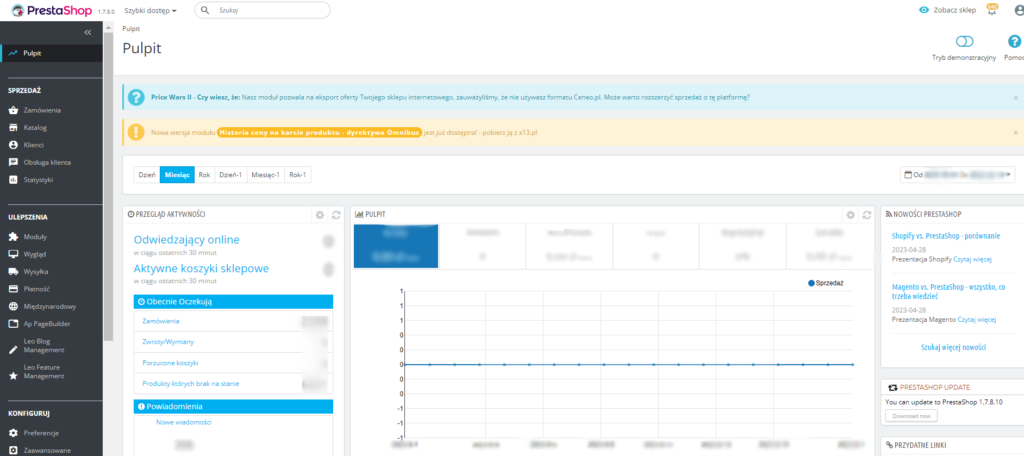Click the Statystyki bar chart icon

pyautogui.click(x=13, y=180)
